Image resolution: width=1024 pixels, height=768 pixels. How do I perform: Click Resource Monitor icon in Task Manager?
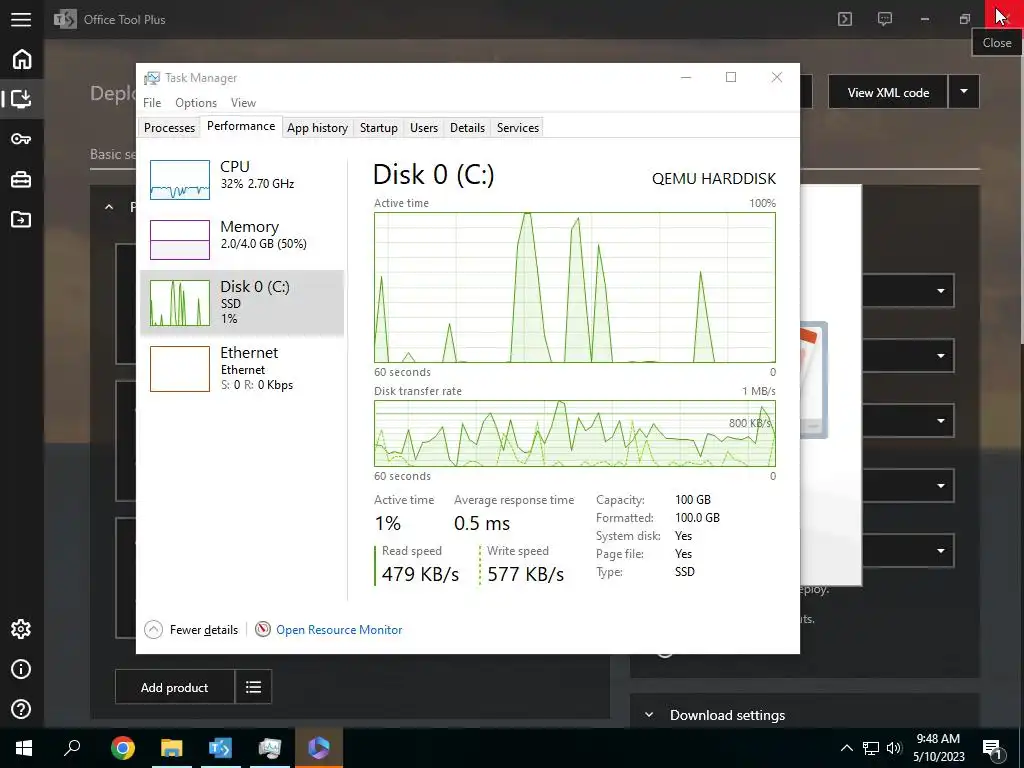tap(263, 629)
